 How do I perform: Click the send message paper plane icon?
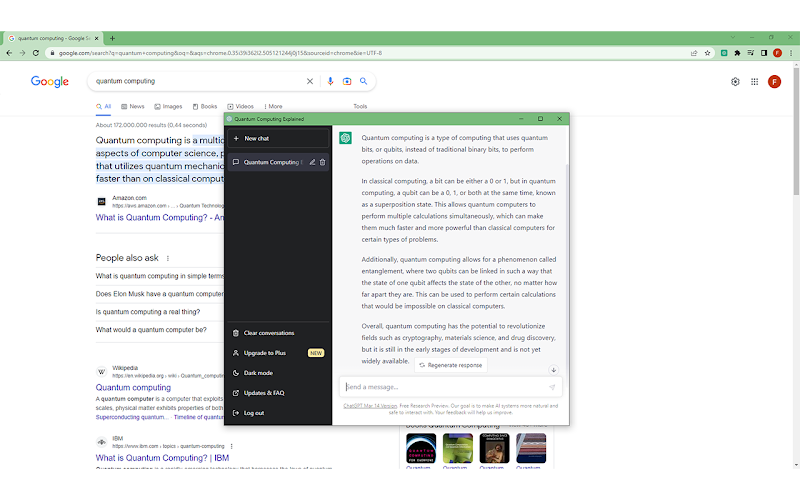point(552,387)
